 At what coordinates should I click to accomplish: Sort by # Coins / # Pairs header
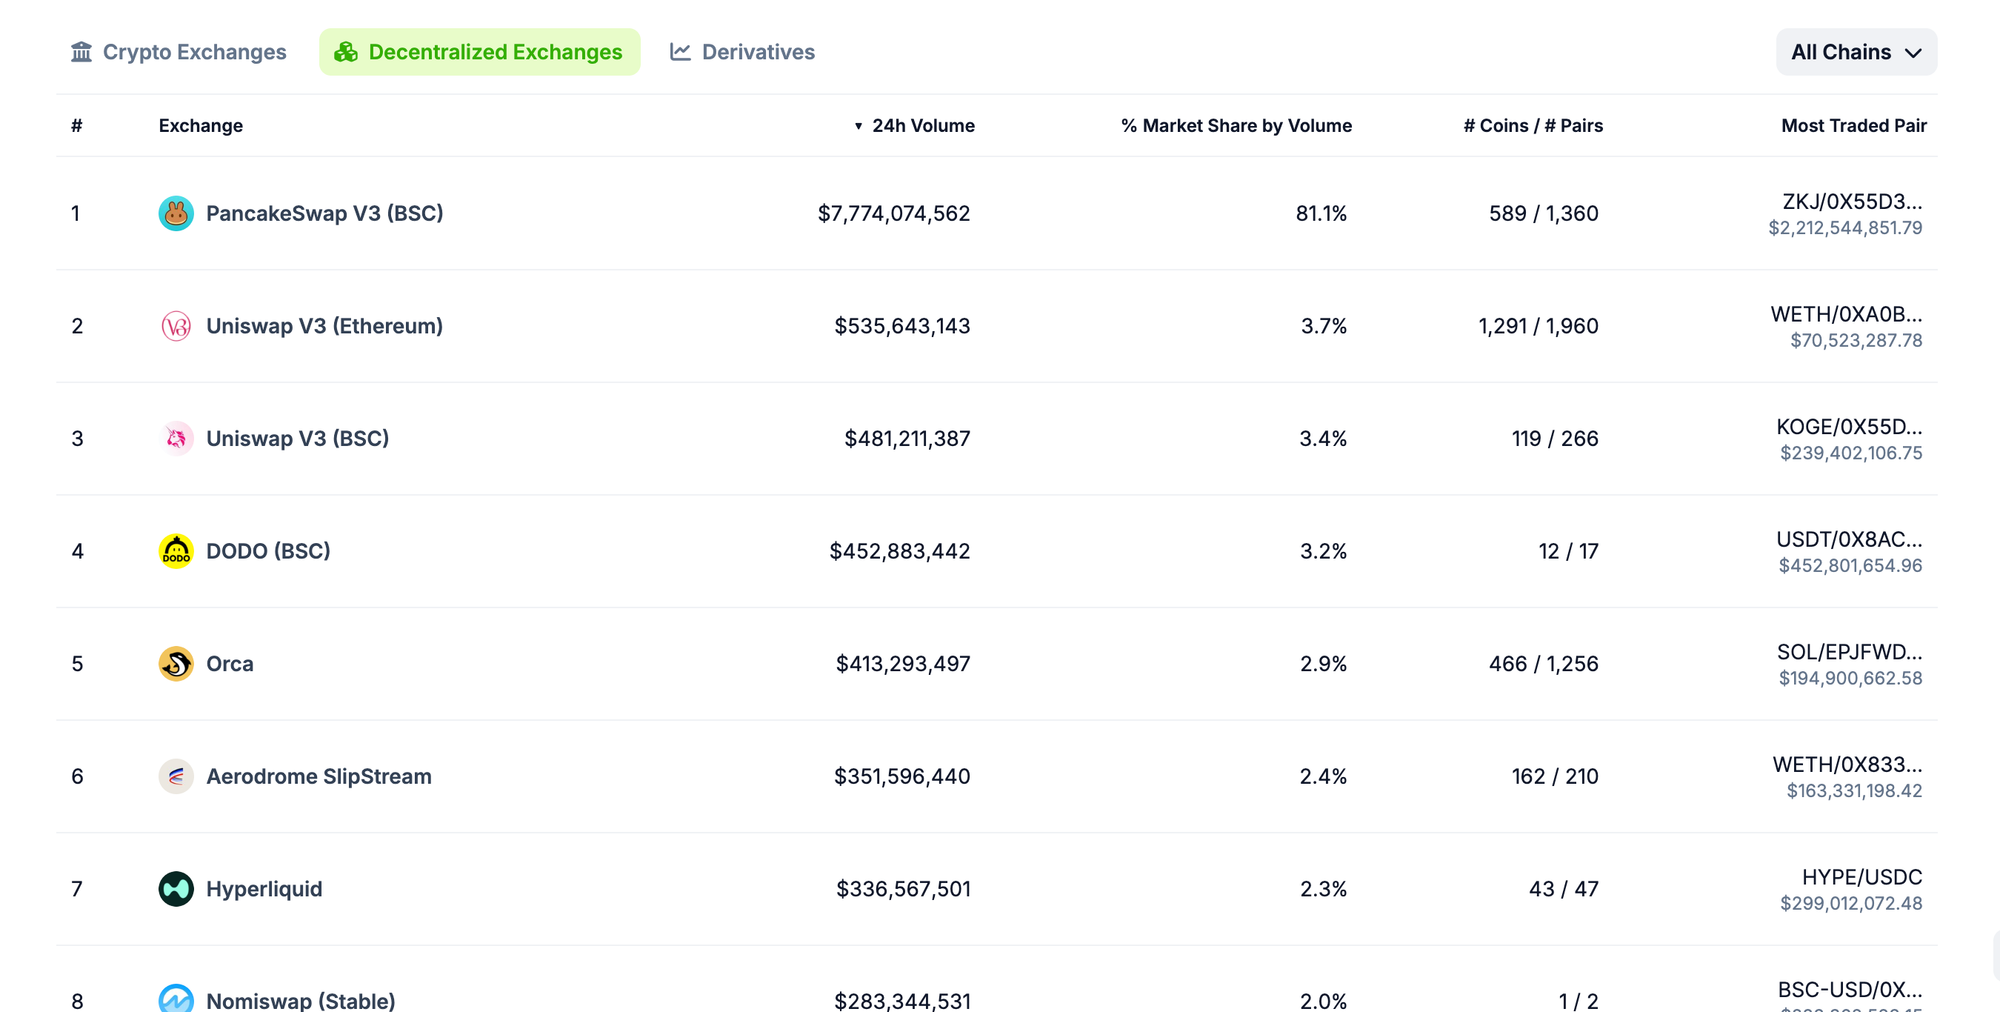(1533, 126)
